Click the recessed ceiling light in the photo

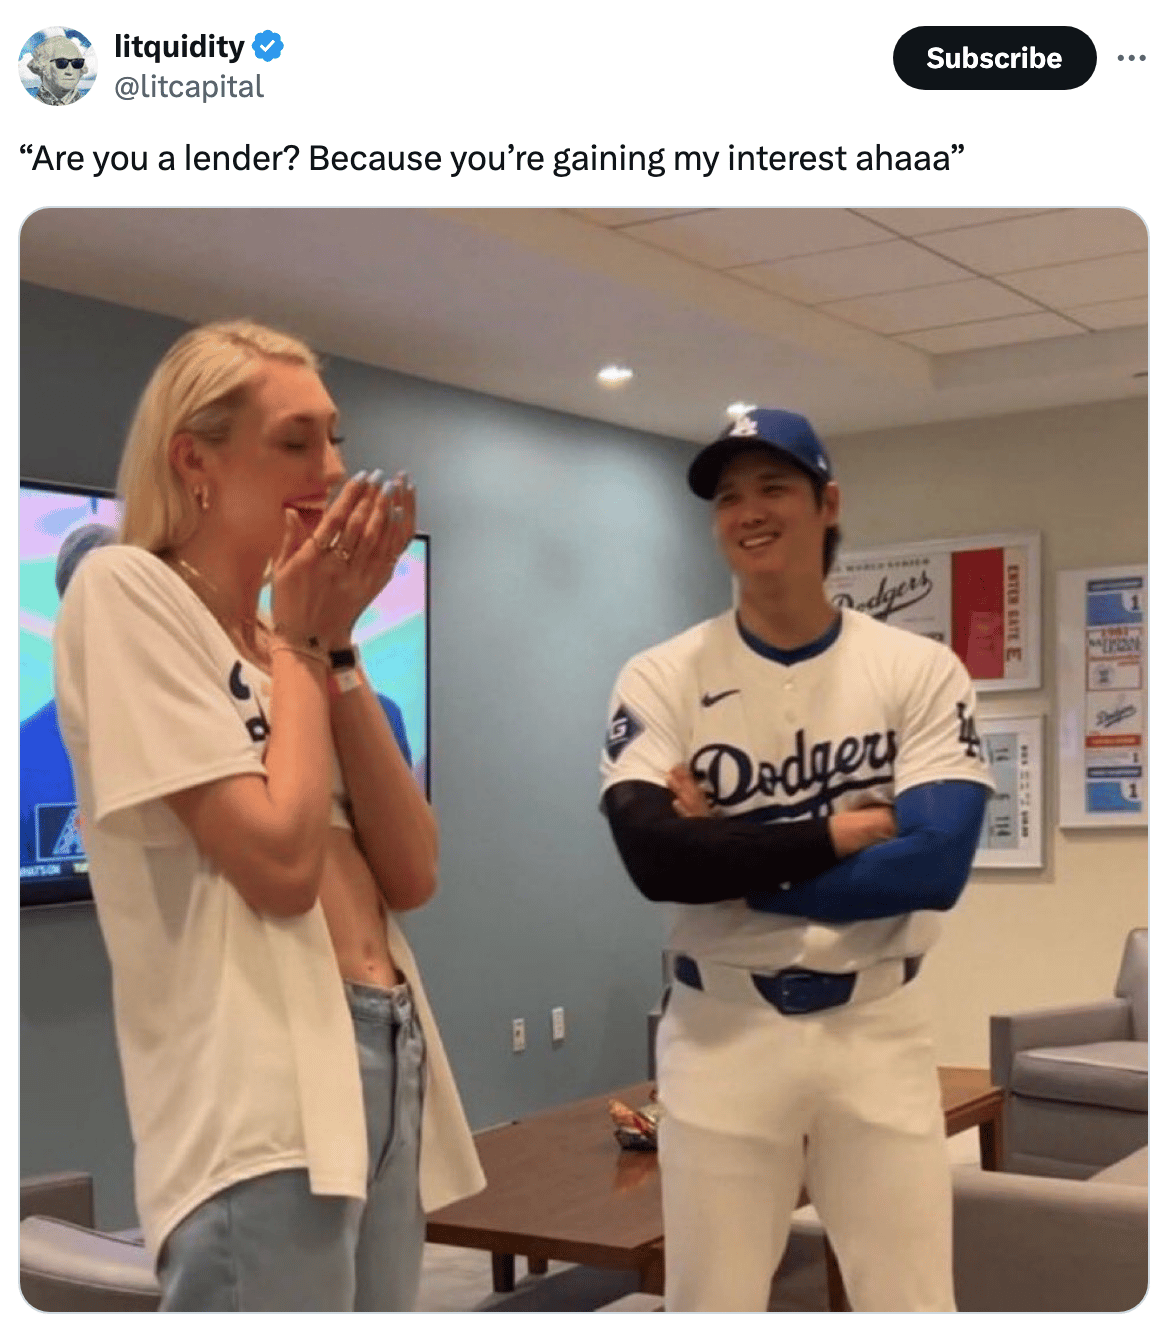click(x=614, y=375)
